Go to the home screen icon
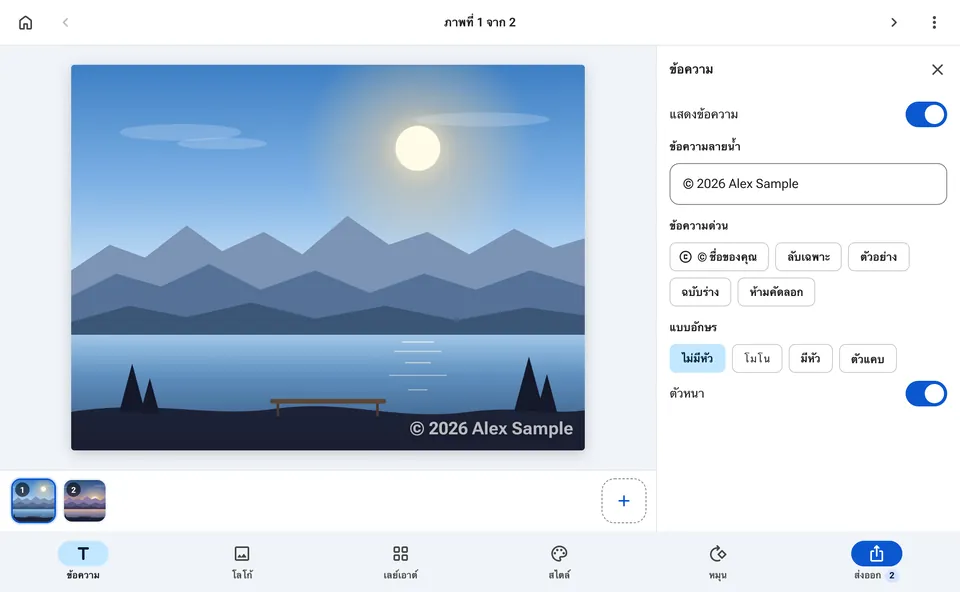Screen dimensions: 960x592 pyautogui.click(x=25, y=23)
